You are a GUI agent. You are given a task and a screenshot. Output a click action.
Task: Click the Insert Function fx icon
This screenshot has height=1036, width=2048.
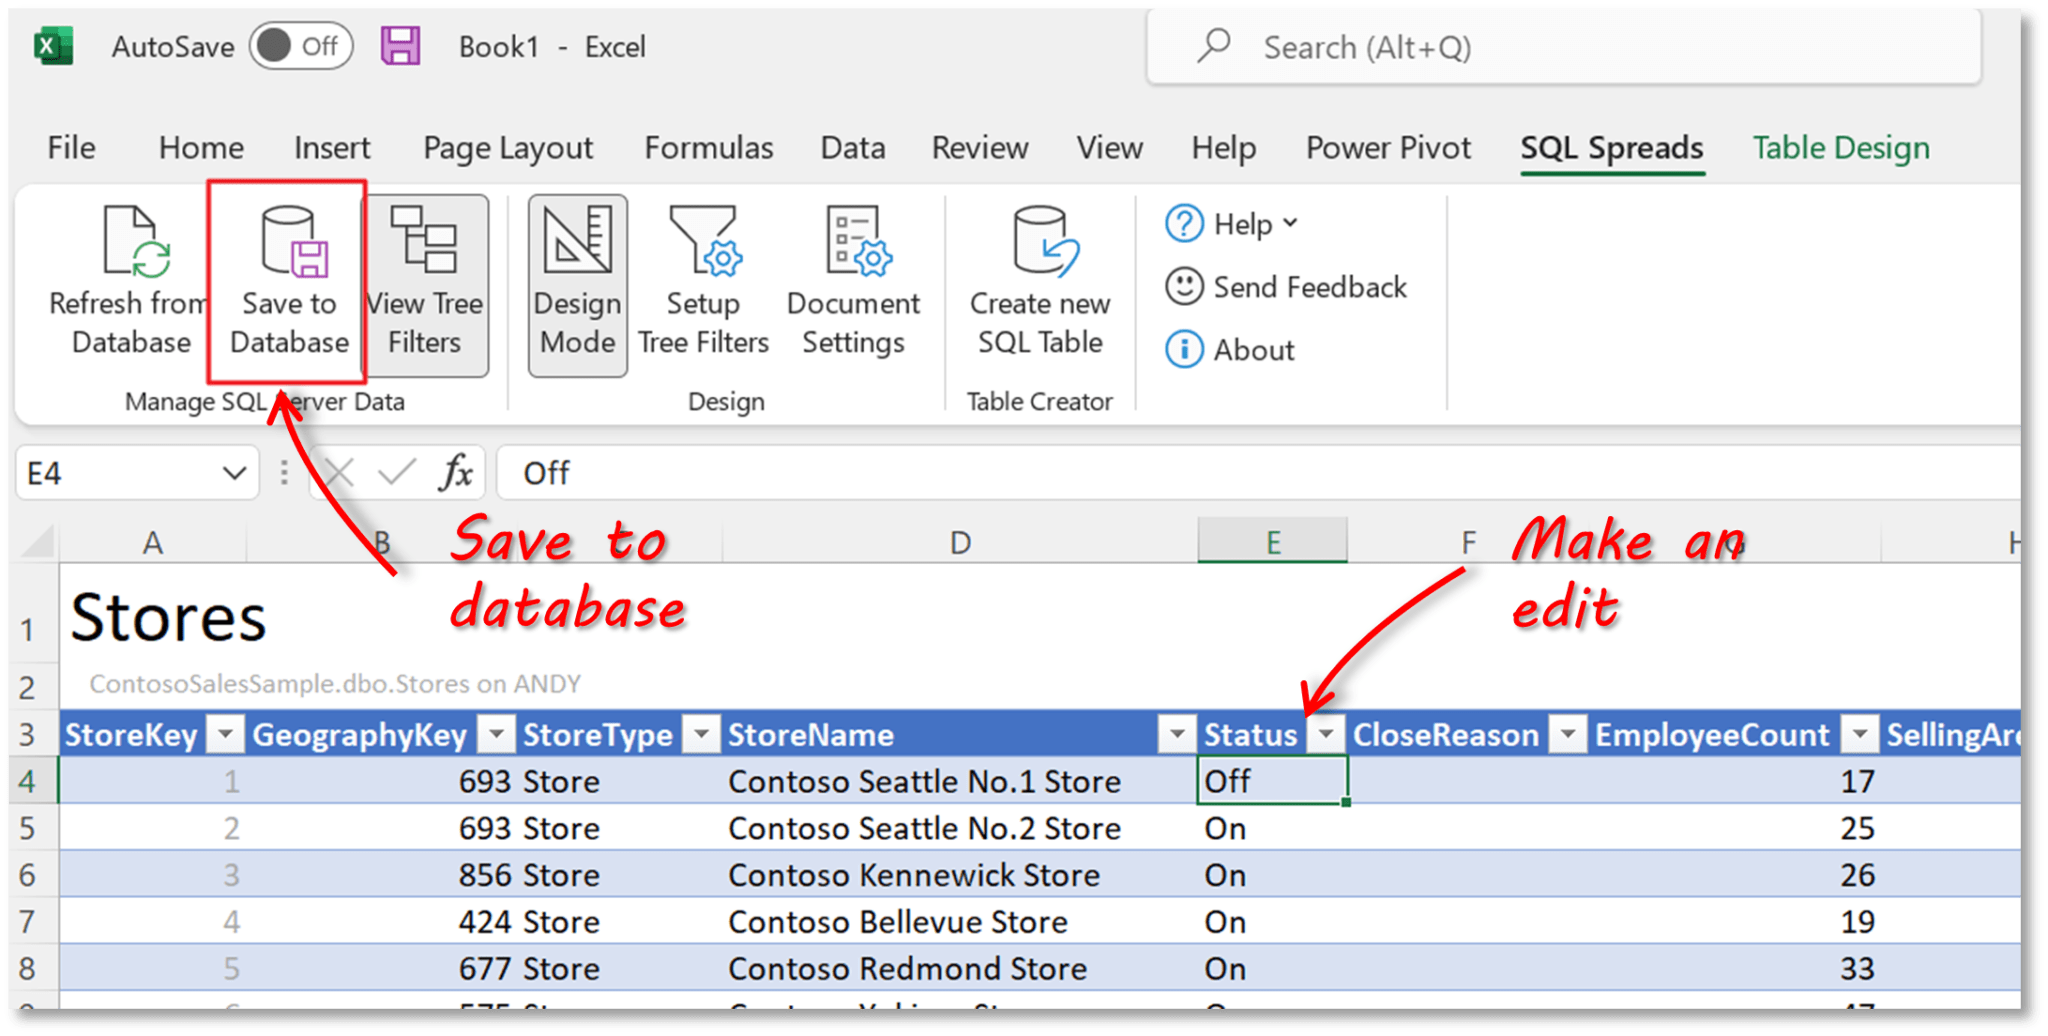point(456,472)
